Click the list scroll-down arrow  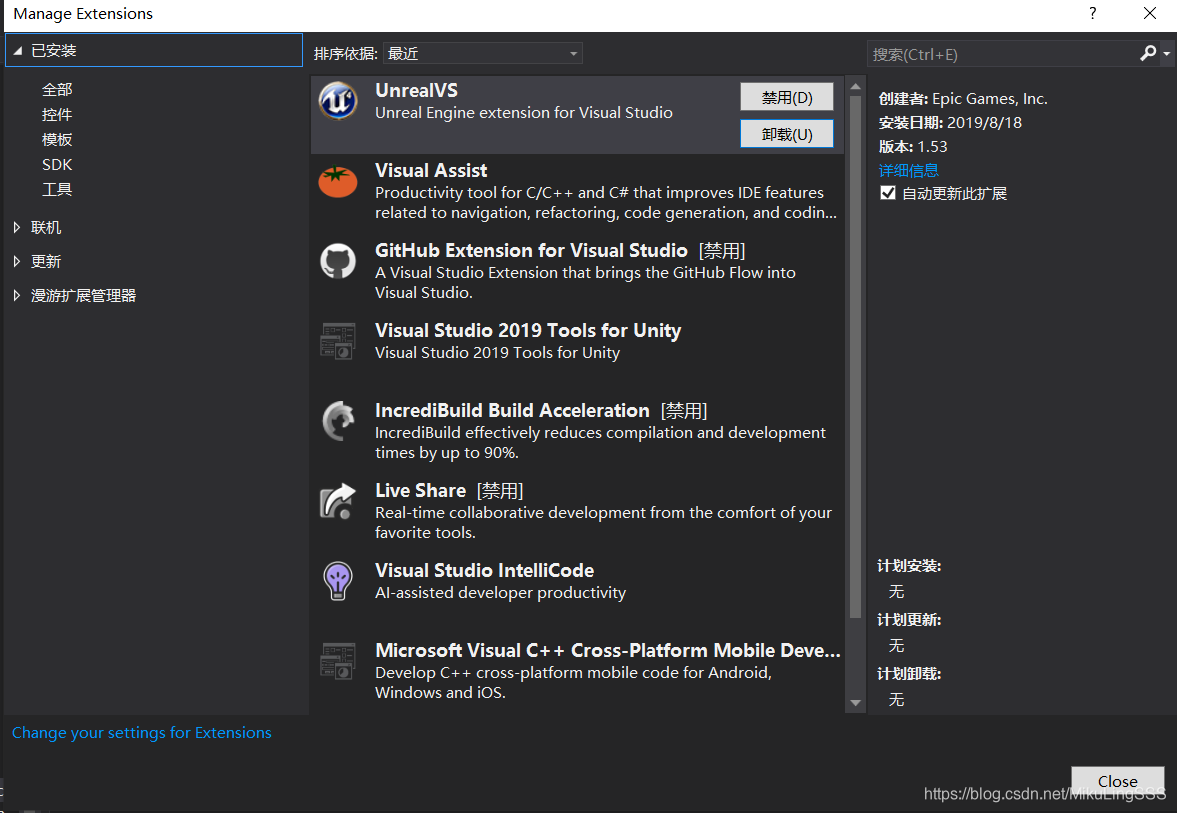coord(855,703)
